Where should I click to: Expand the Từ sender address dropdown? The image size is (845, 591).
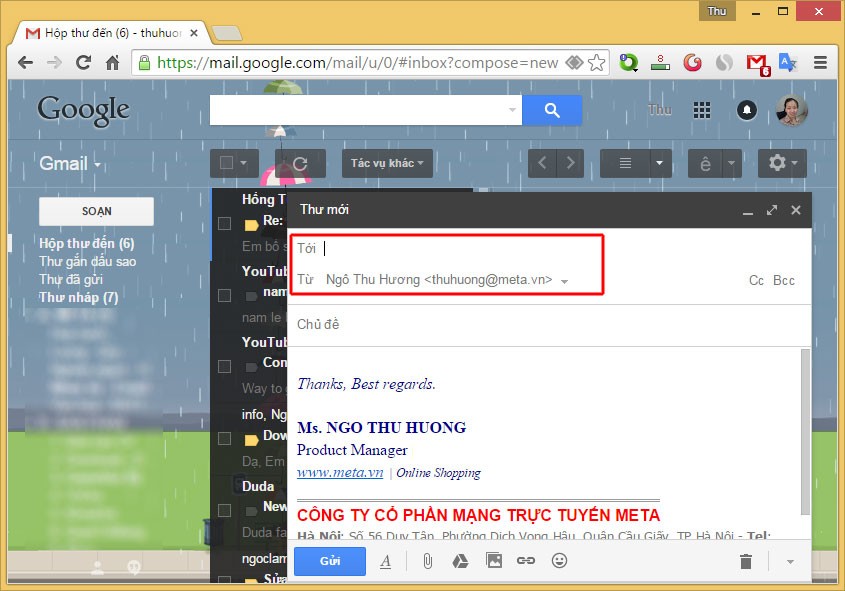[x=565, y=281]
